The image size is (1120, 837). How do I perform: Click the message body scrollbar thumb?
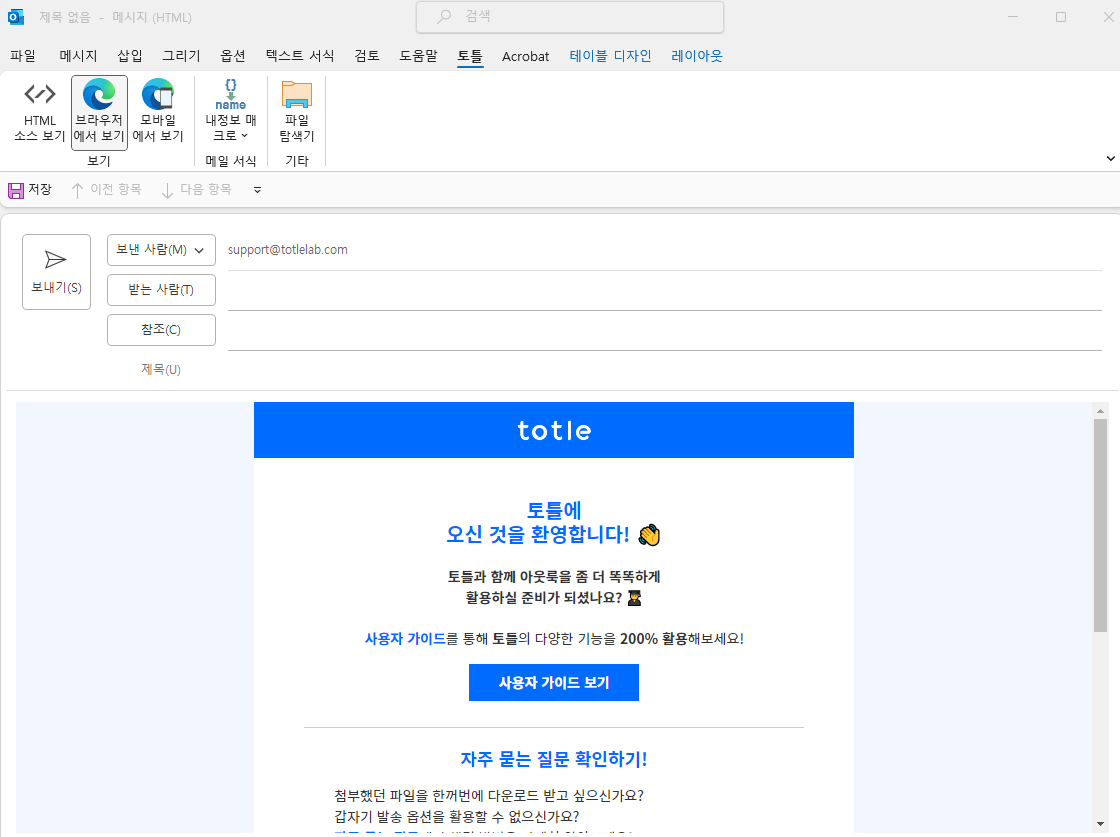(x=1100, y=525)
